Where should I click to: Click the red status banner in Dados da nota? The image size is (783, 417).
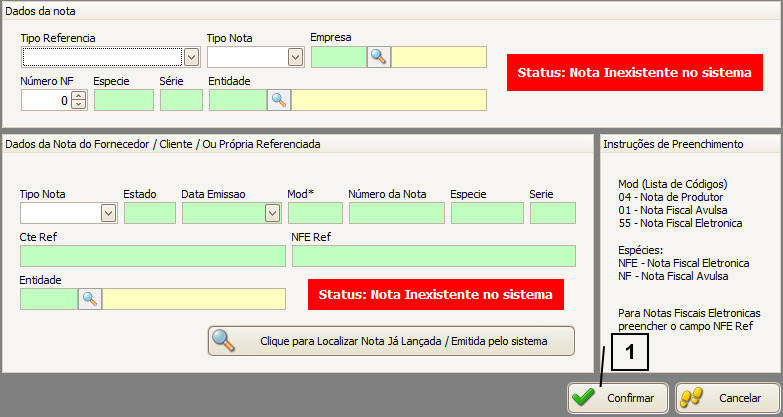[x=635, y=72]
